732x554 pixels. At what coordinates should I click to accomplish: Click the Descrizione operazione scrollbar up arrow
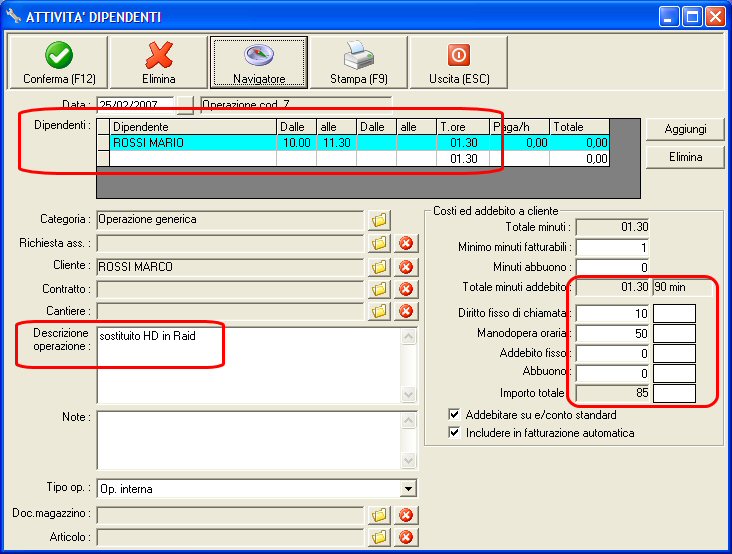408,337
